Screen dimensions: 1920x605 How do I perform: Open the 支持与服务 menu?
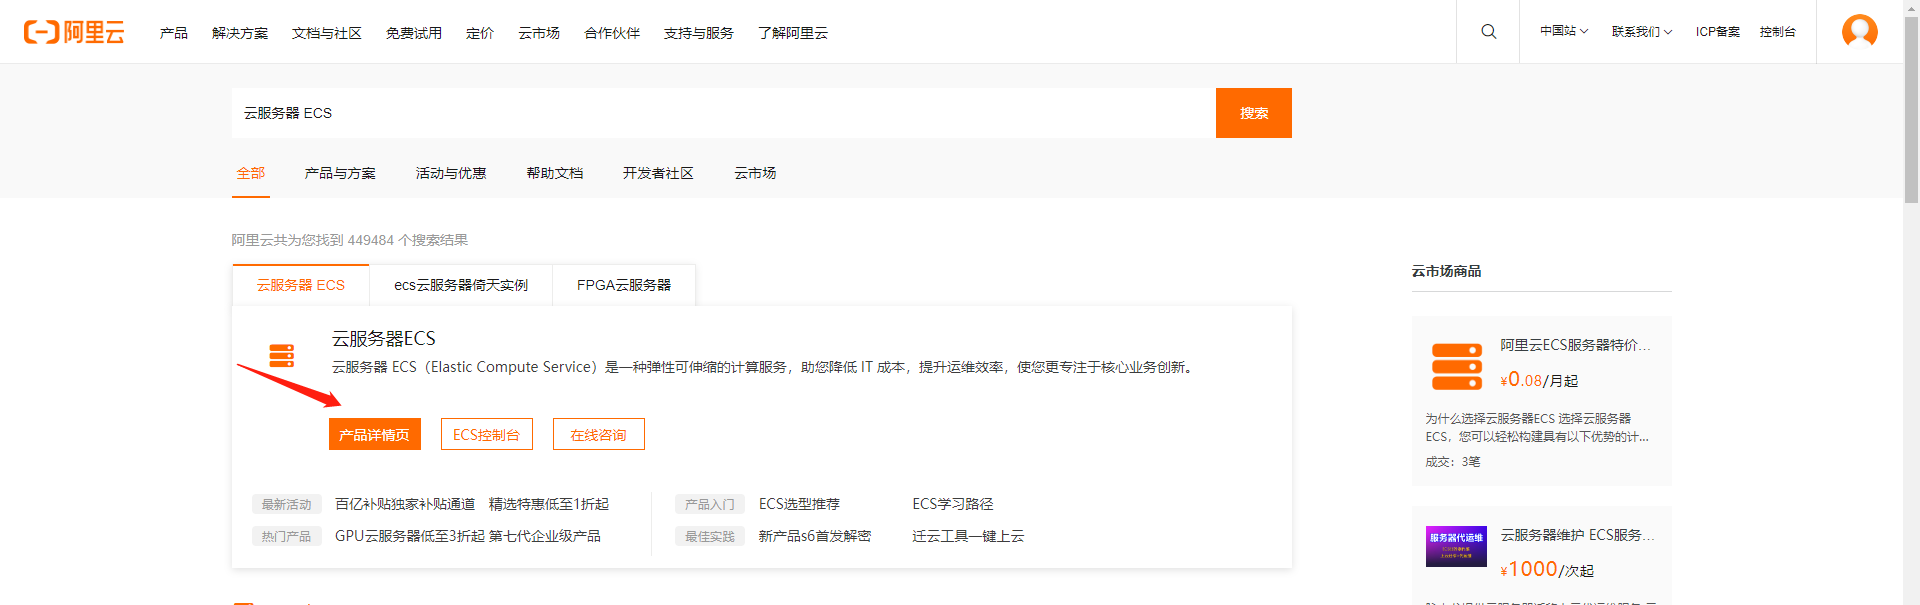coord(699,33)
